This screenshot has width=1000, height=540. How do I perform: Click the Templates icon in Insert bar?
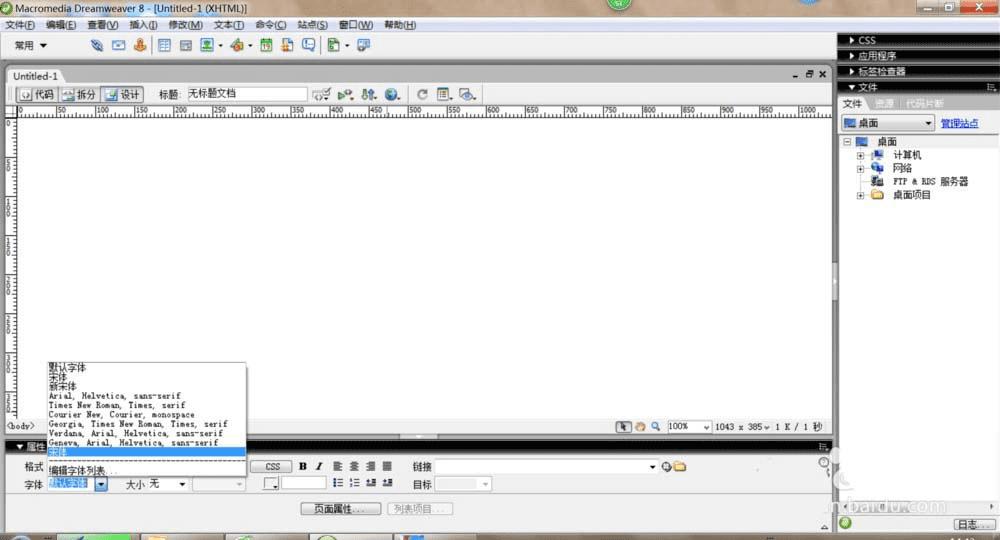tap(334, 45)
